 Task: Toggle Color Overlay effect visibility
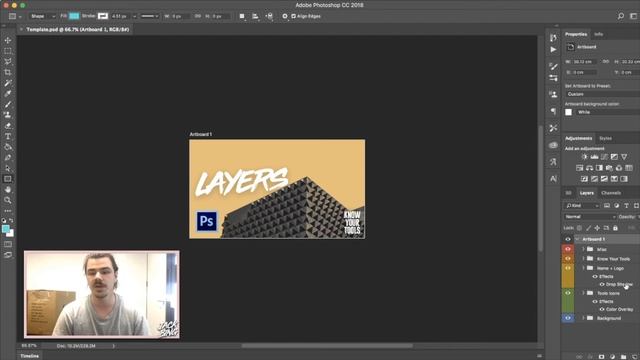pos(602,309)
